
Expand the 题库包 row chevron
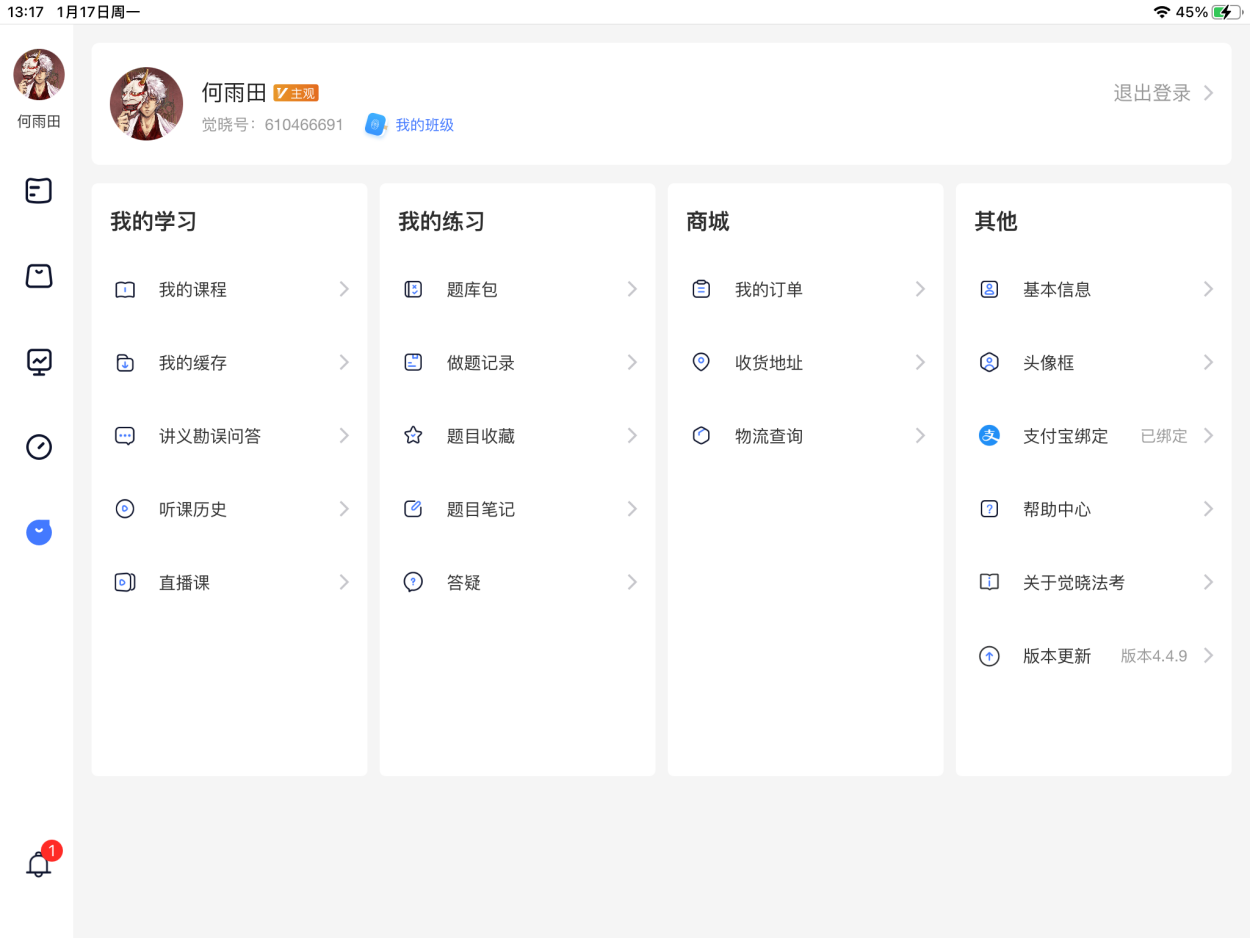click(632, 290)
